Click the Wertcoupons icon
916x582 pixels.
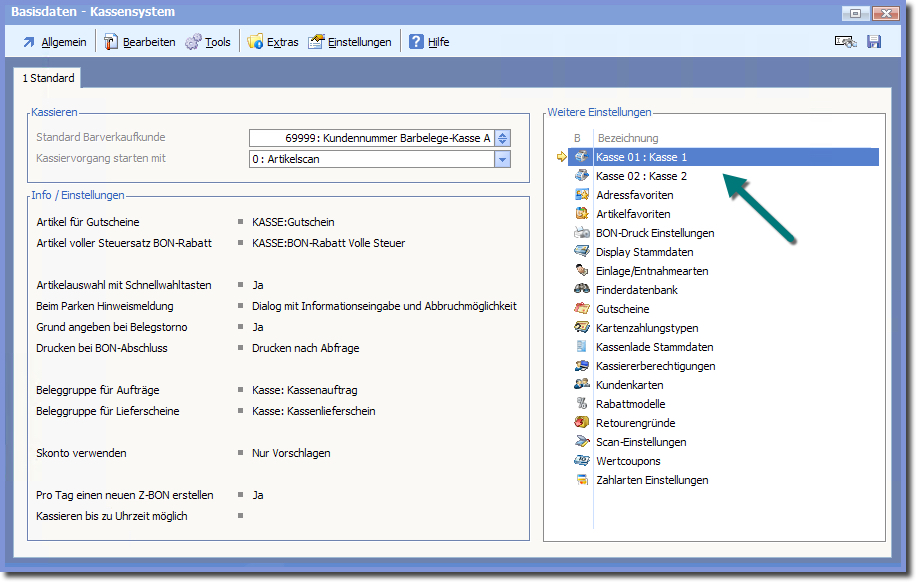click(x=582, y=461)
